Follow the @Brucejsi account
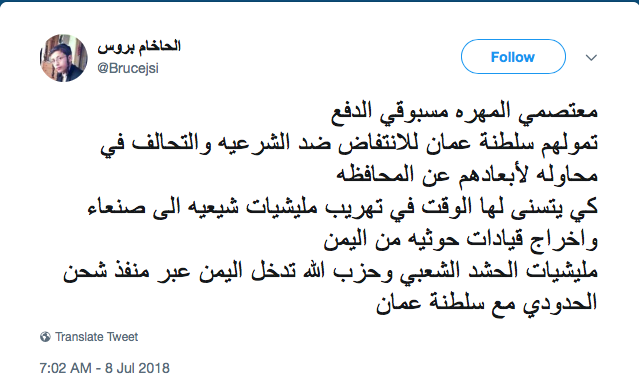Viewport: 639px width, 384px height. pyautogui.click(x=513, y=57)
